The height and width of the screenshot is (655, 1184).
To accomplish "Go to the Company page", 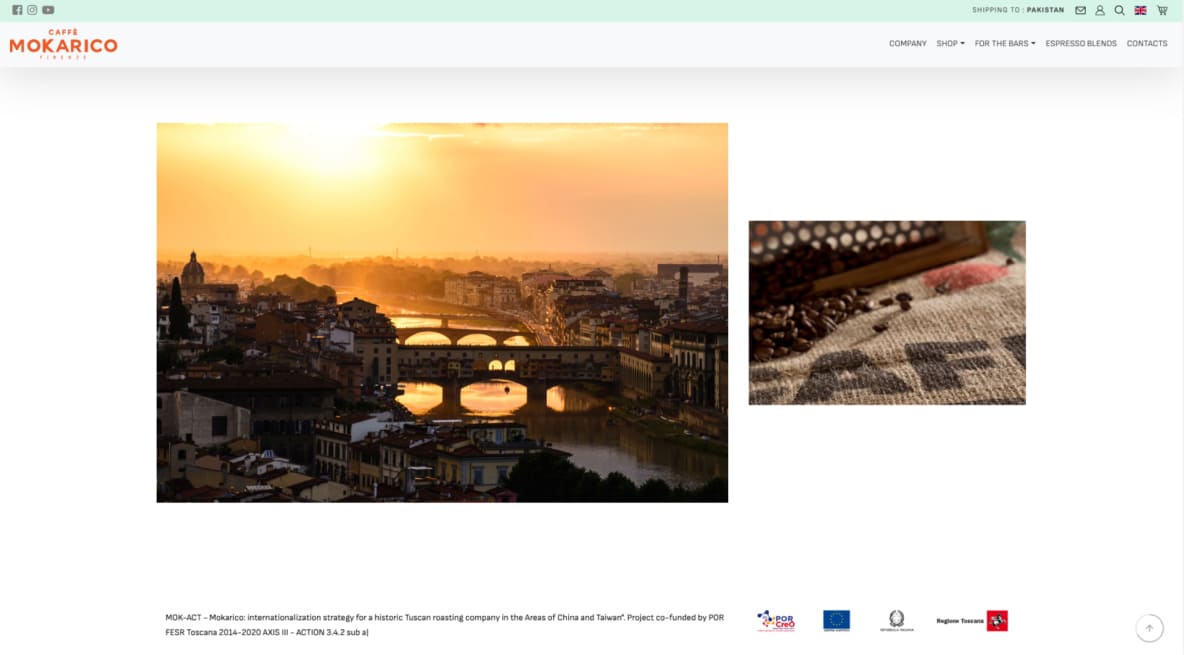I will point(907,44).
